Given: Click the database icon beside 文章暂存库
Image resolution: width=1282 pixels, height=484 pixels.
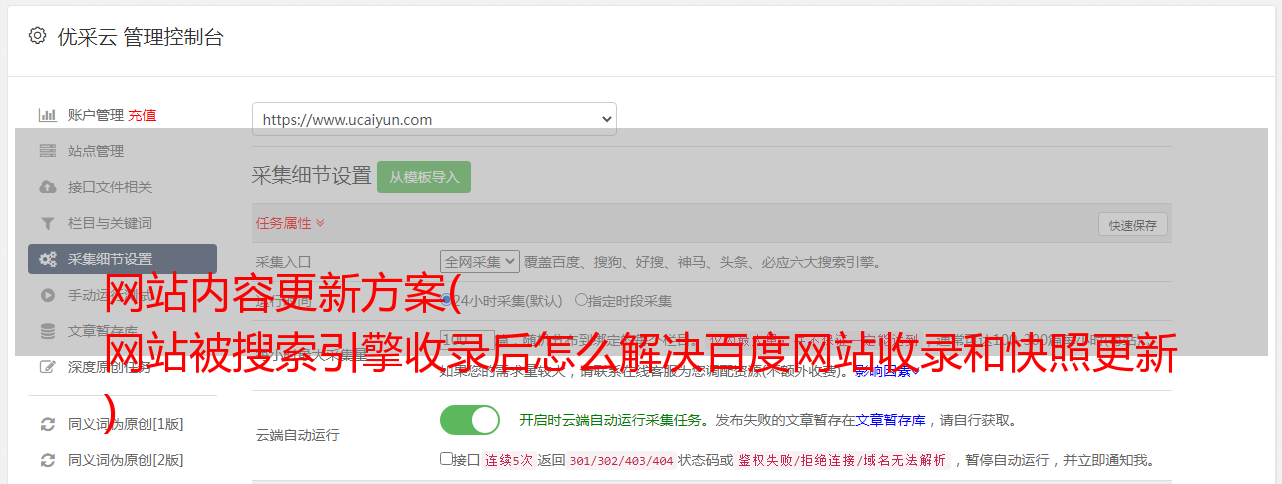Looking at the screenshot, I should [47, 331].
